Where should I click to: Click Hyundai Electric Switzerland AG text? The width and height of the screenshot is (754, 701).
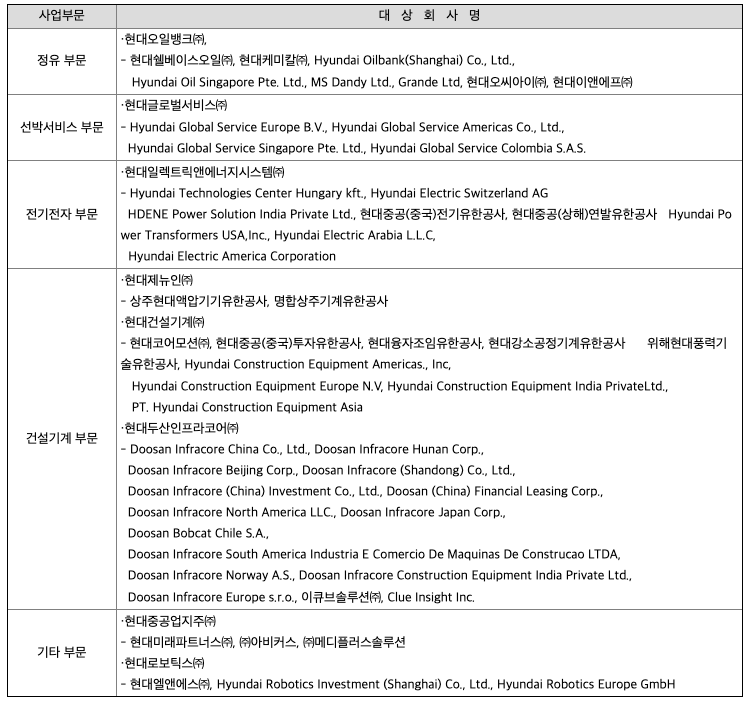point(459,193)
